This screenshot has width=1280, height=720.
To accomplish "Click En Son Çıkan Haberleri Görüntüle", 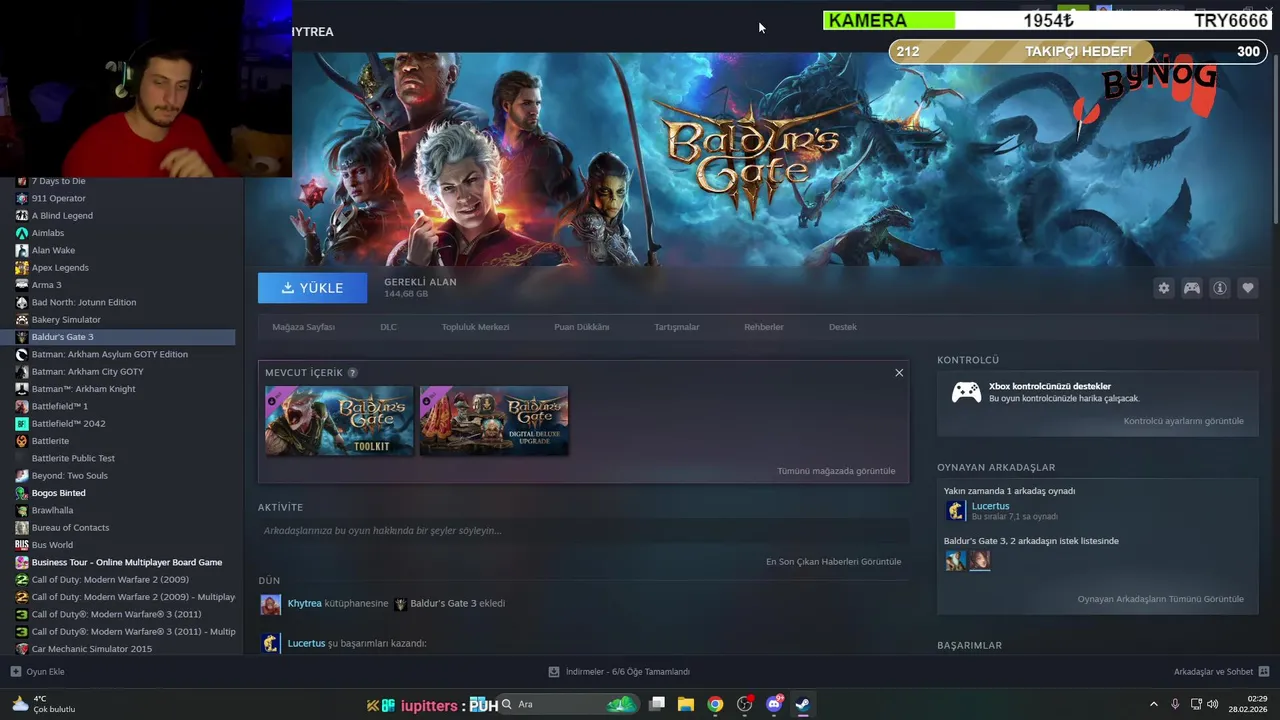I will coord(834,562).
